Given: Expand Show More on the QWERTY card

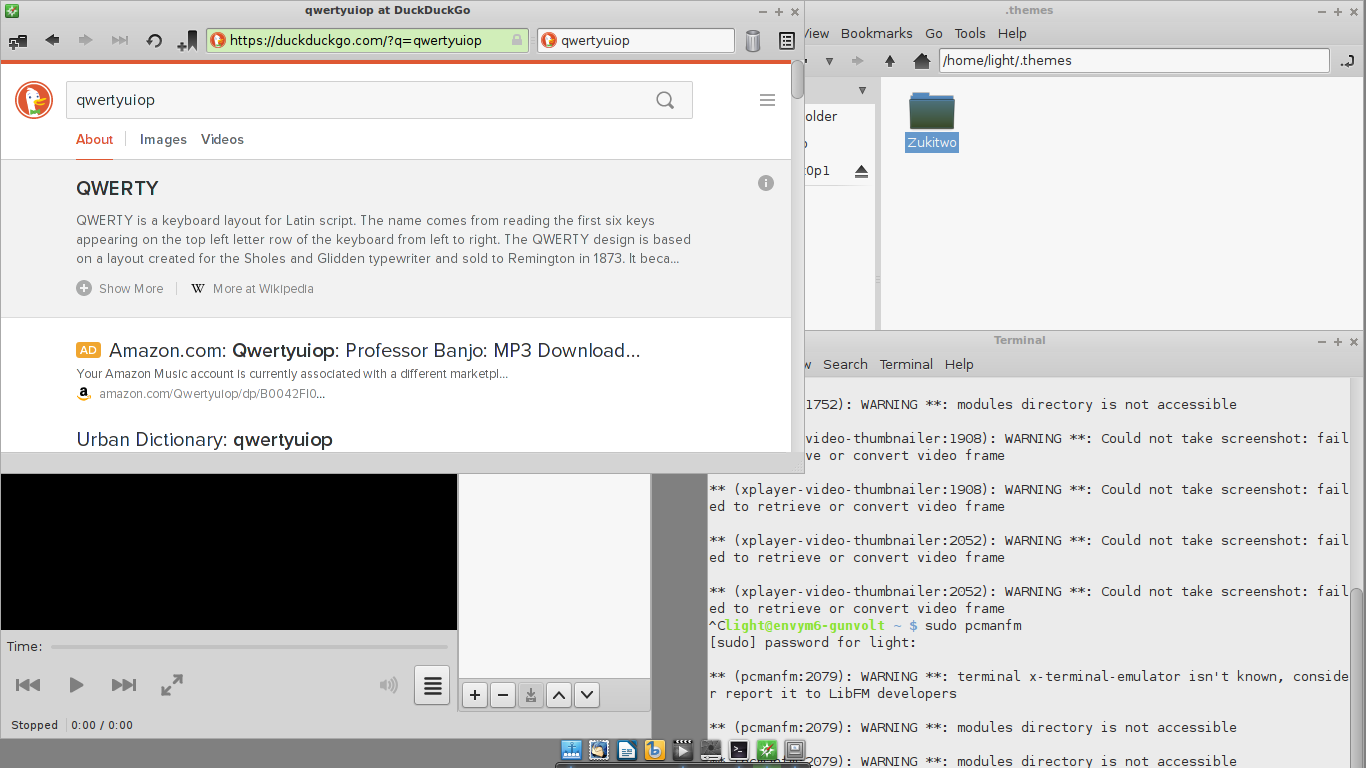Looking at the screenshot, I should coord(120,288).
